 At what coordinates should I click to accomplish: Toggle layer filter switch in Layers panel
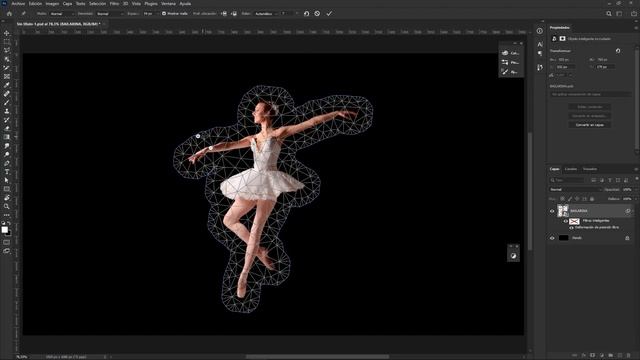pyautogui.click(x=636, y=179)
